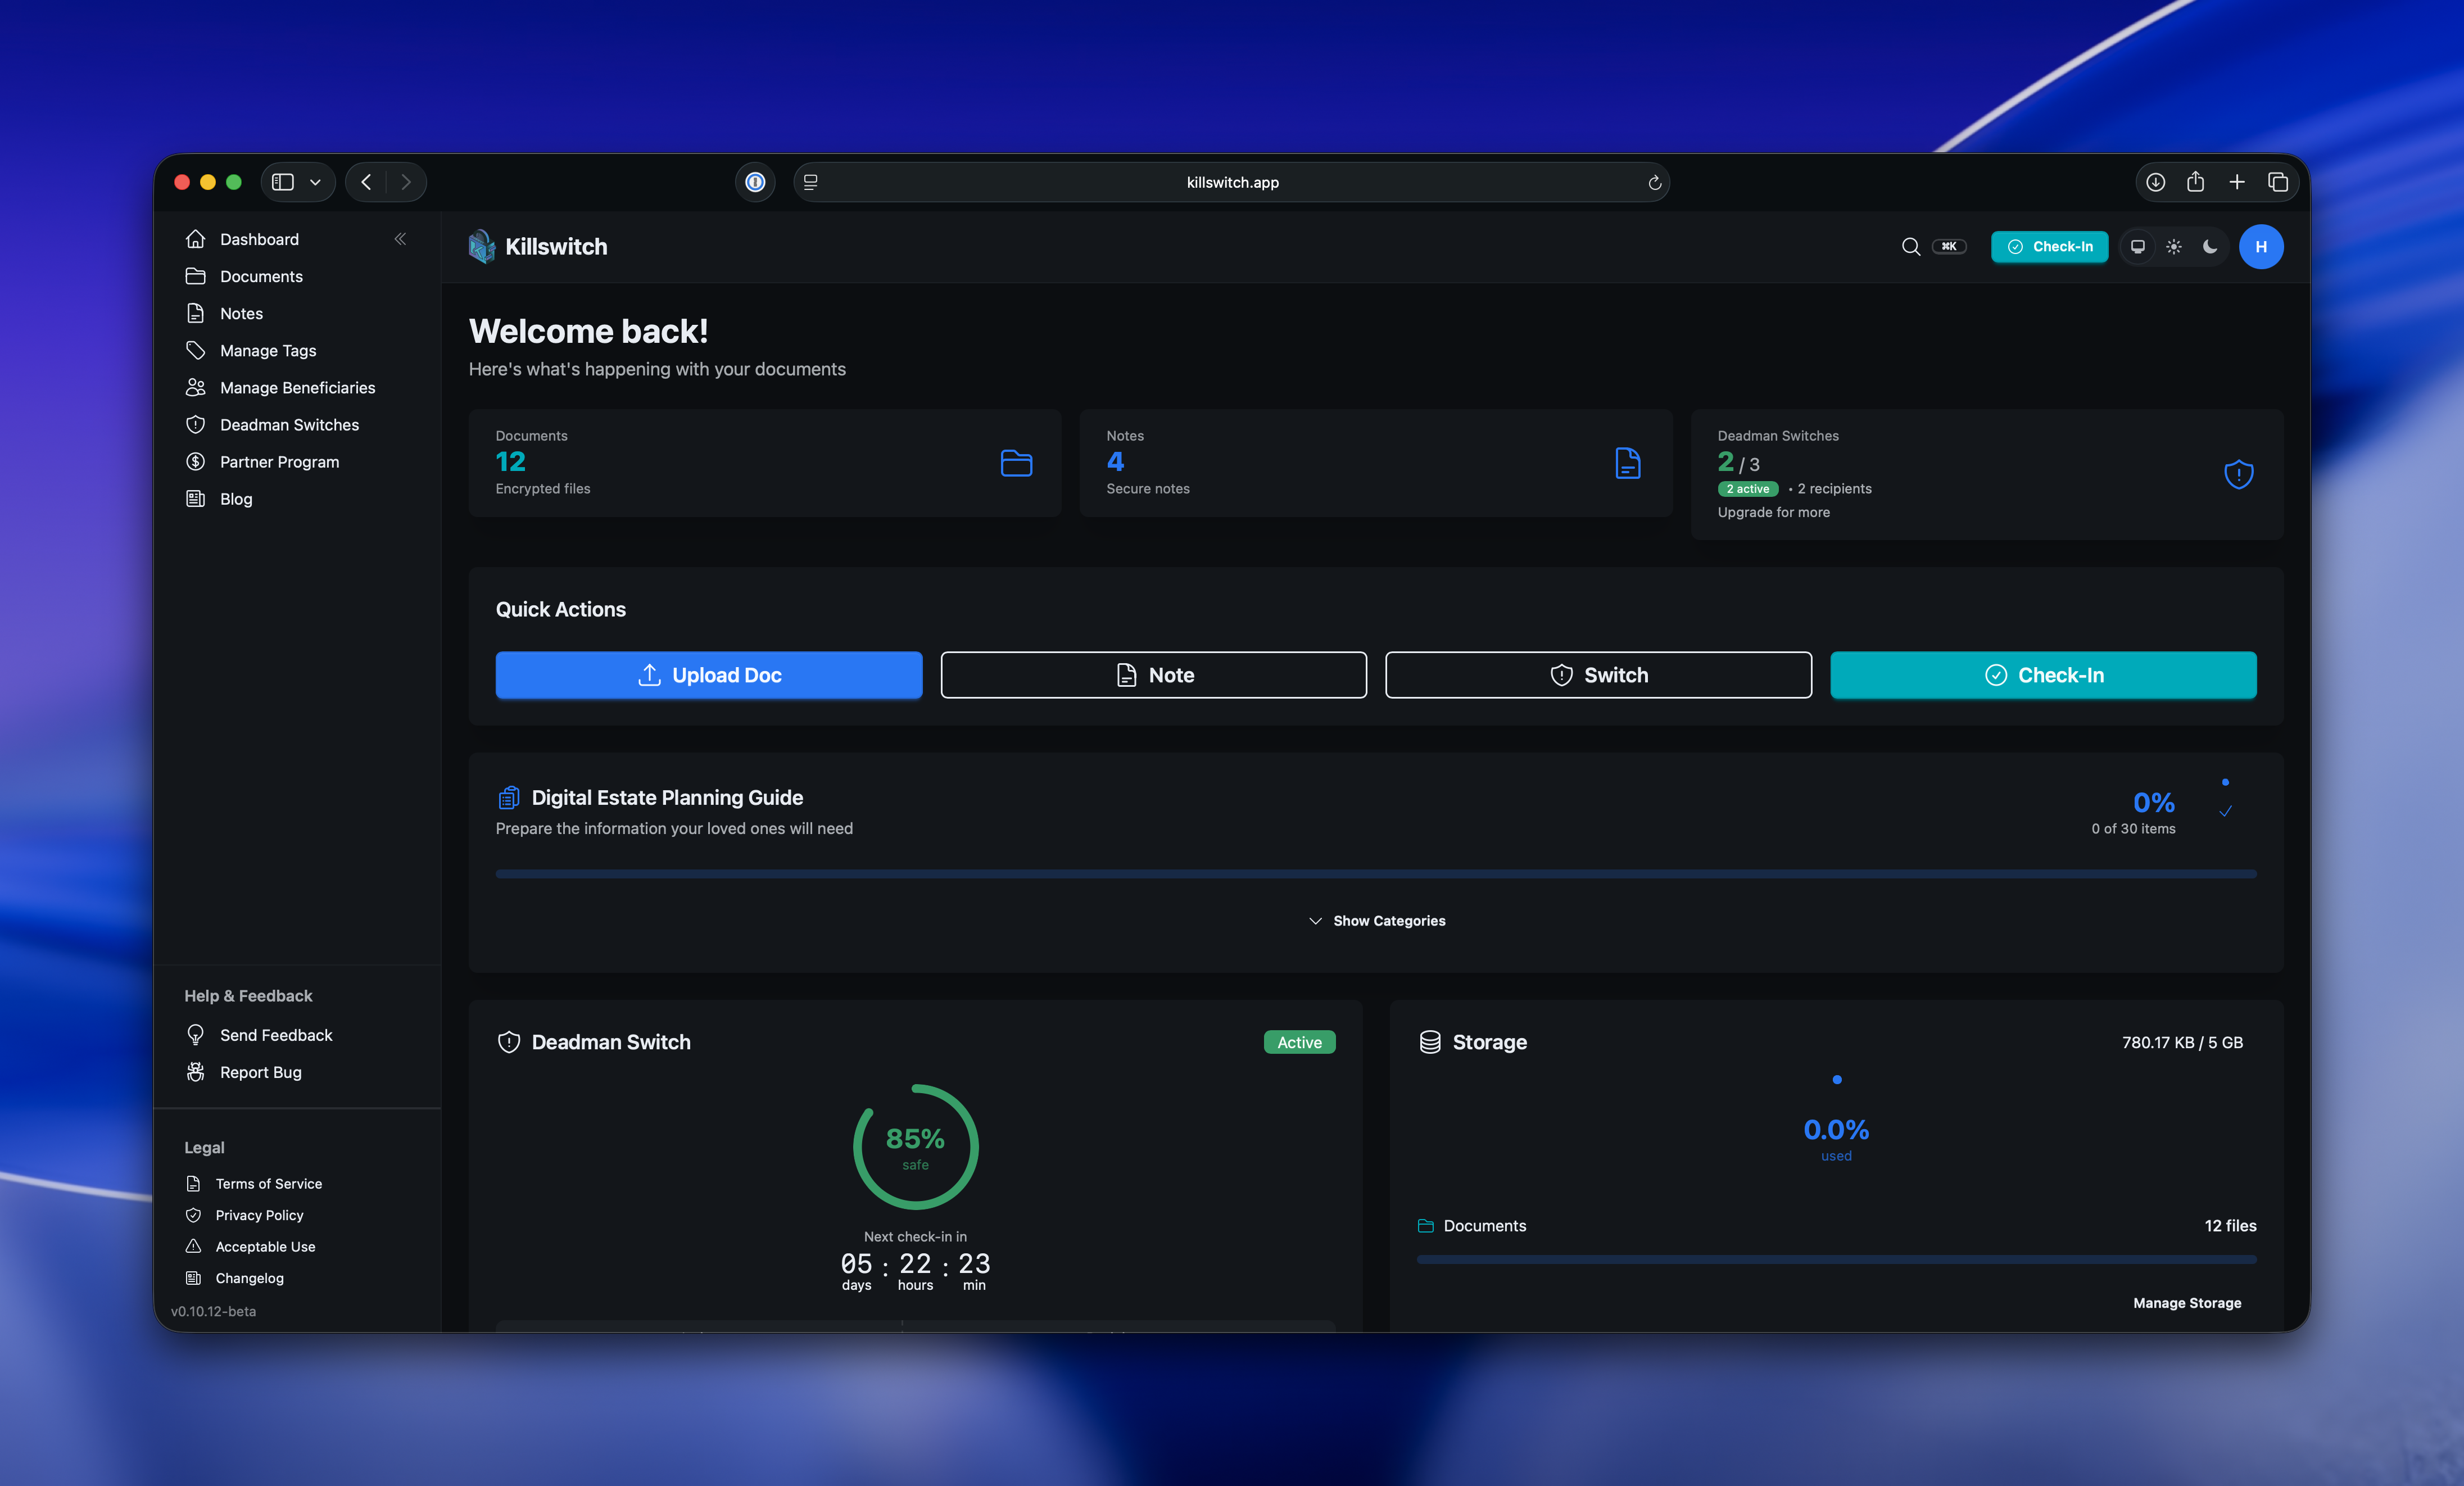Click the Upload Doc button

708,675
